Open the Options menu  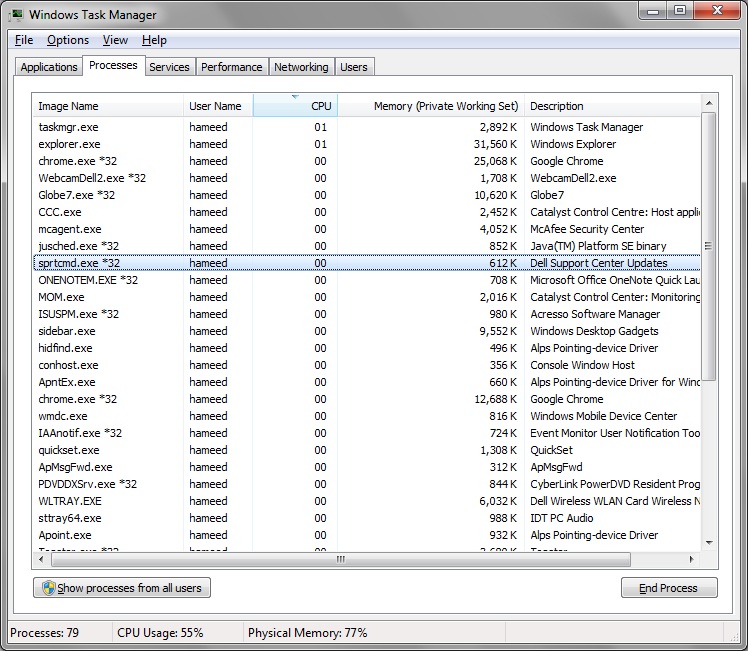68,40
